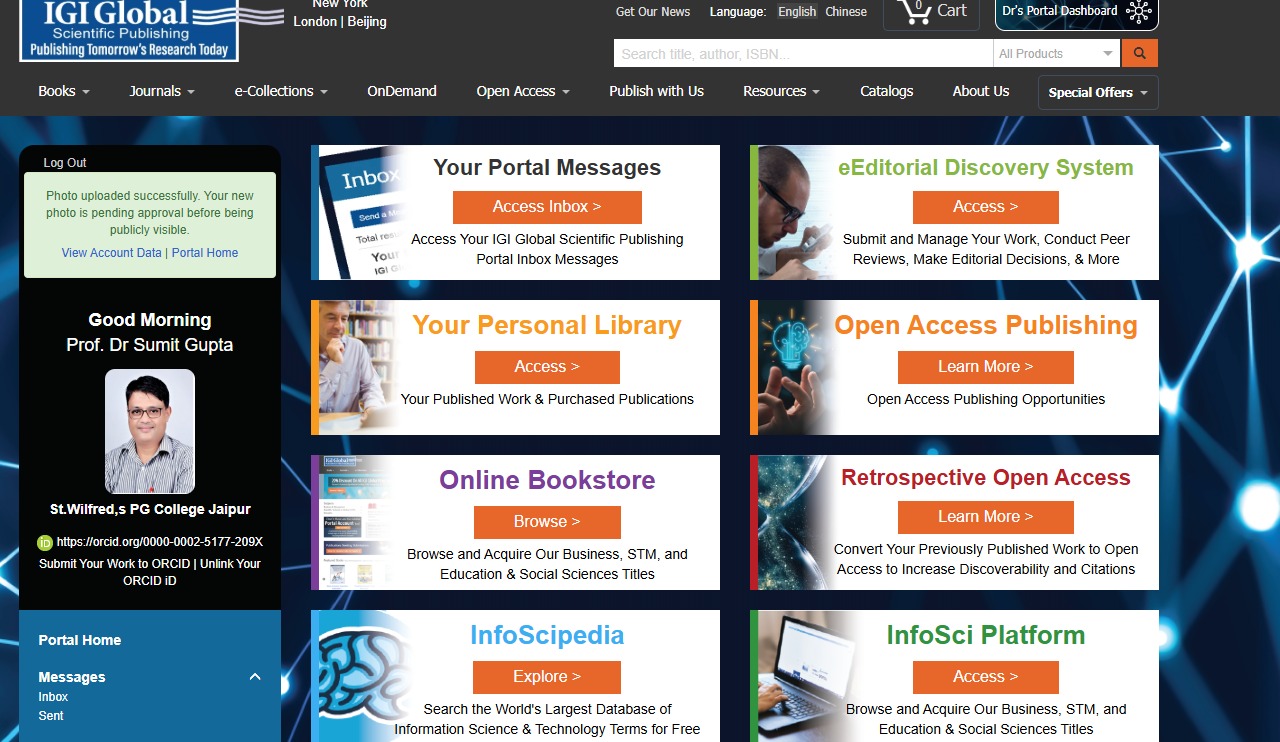Viewport: 1280px width, 742px height.
Task: Click the InfoScipedia Explore button
Action: coord(547,677)
